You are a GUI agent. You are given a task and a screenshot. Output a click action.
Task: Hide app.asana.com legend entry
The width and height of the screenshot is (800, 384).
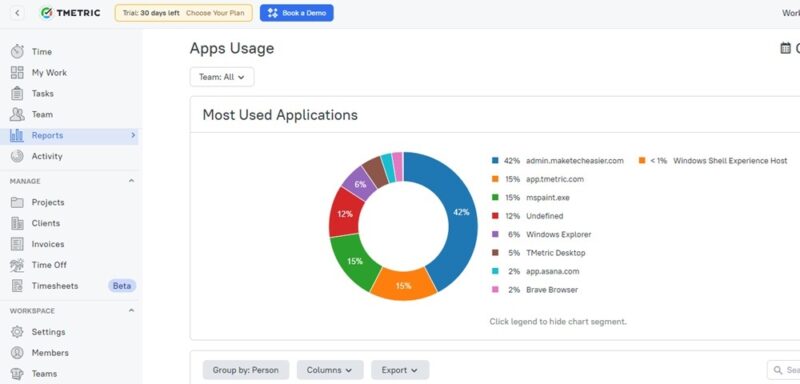pyautogui.click(x=535, y=271)
